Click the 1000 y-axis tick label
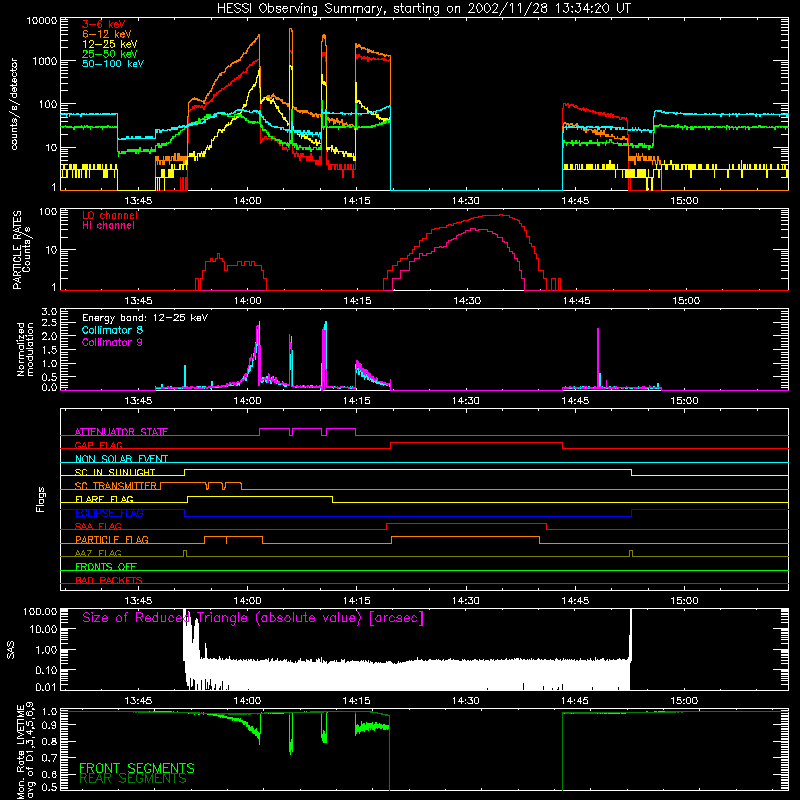Screen dimensions: 800x800 point(45,61)
